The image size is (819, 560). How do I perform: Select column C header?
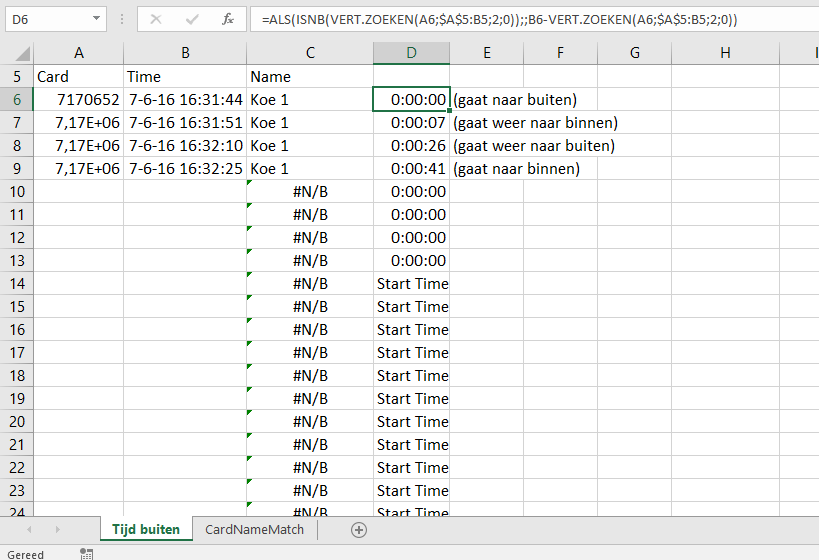point(310,53)
